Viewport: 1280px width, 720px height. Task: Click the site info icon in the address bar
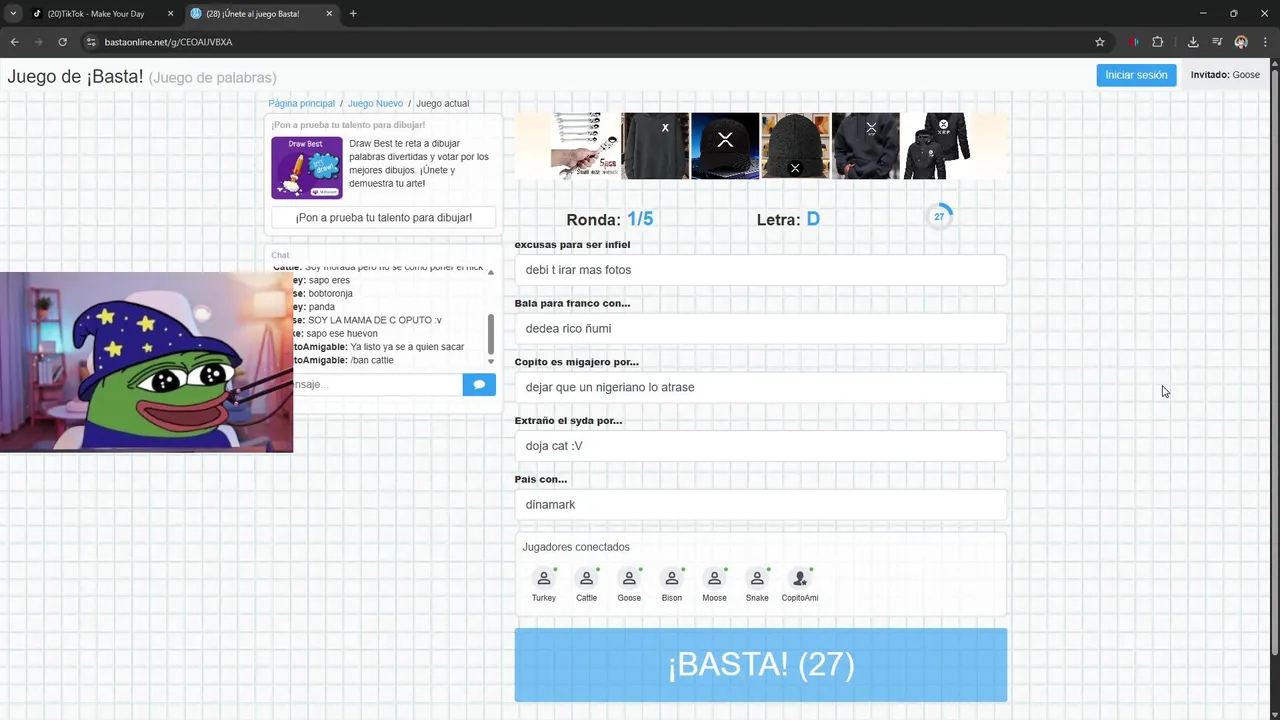point(91,42)
